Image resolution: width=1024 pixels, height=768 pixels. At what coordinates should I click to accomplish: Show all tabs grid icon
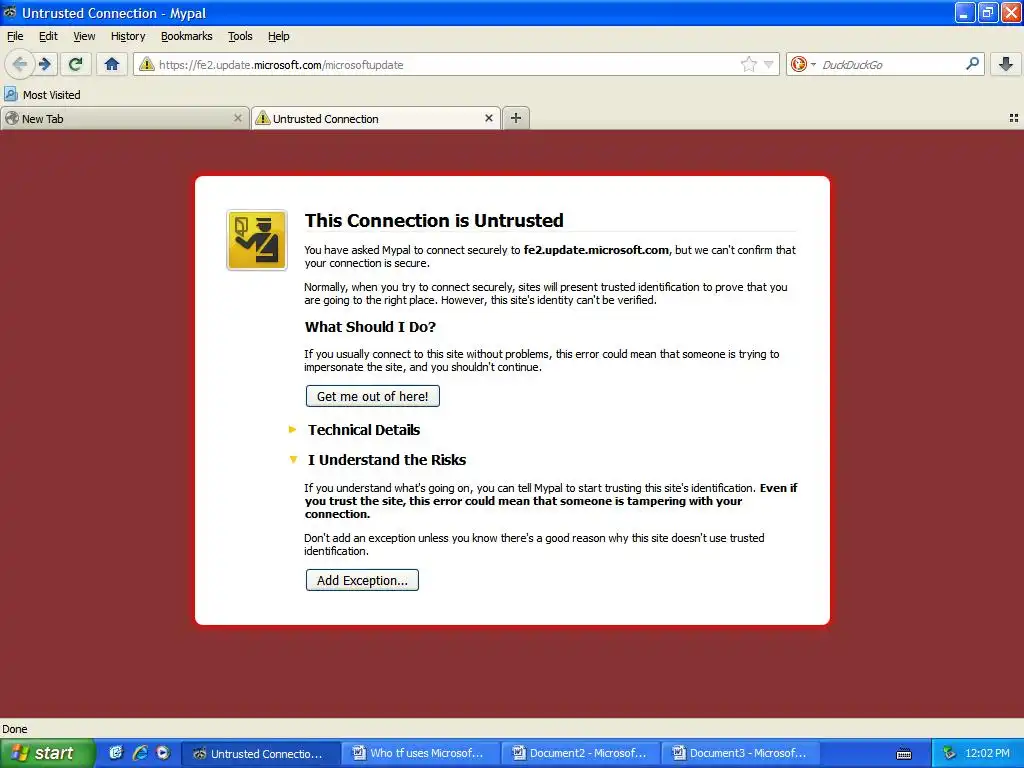(1014, 118)
